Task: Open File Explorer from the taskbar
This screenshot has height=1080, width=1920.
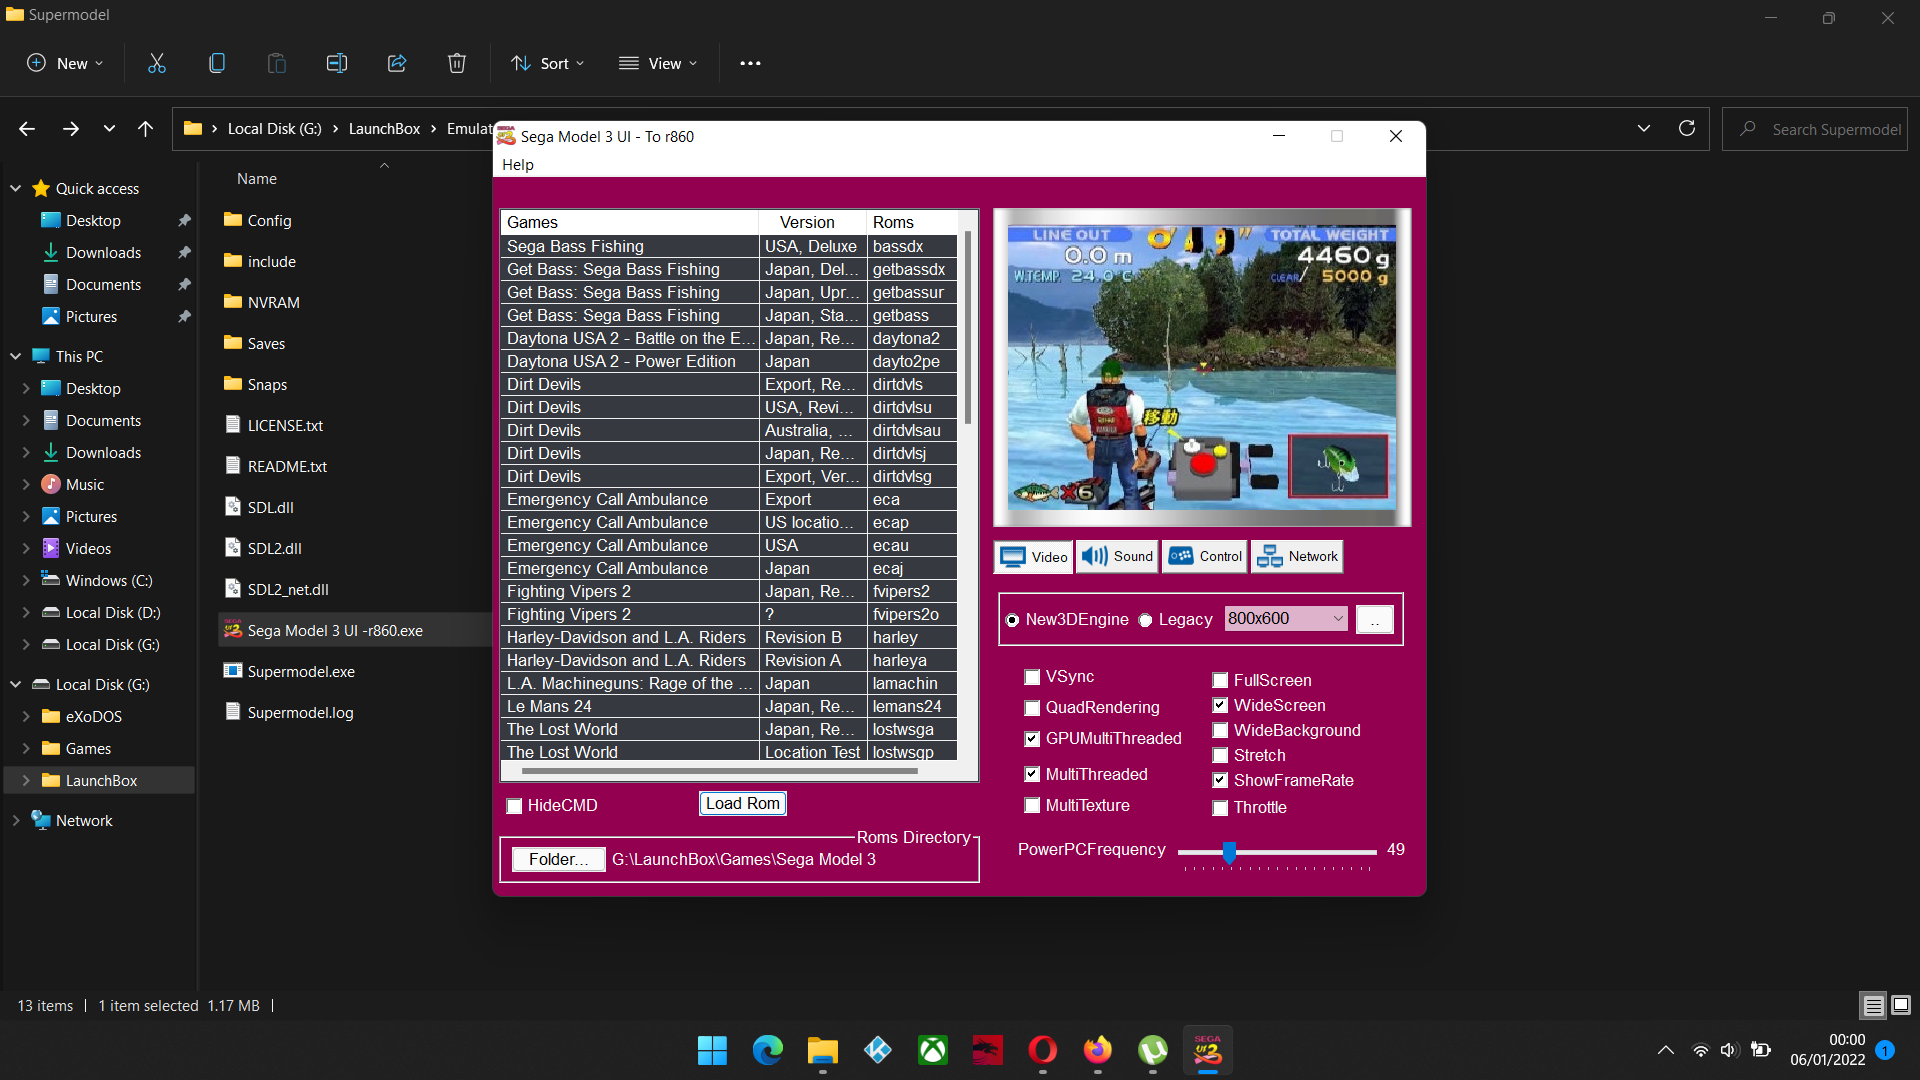Action: (x=823, y=1050)
